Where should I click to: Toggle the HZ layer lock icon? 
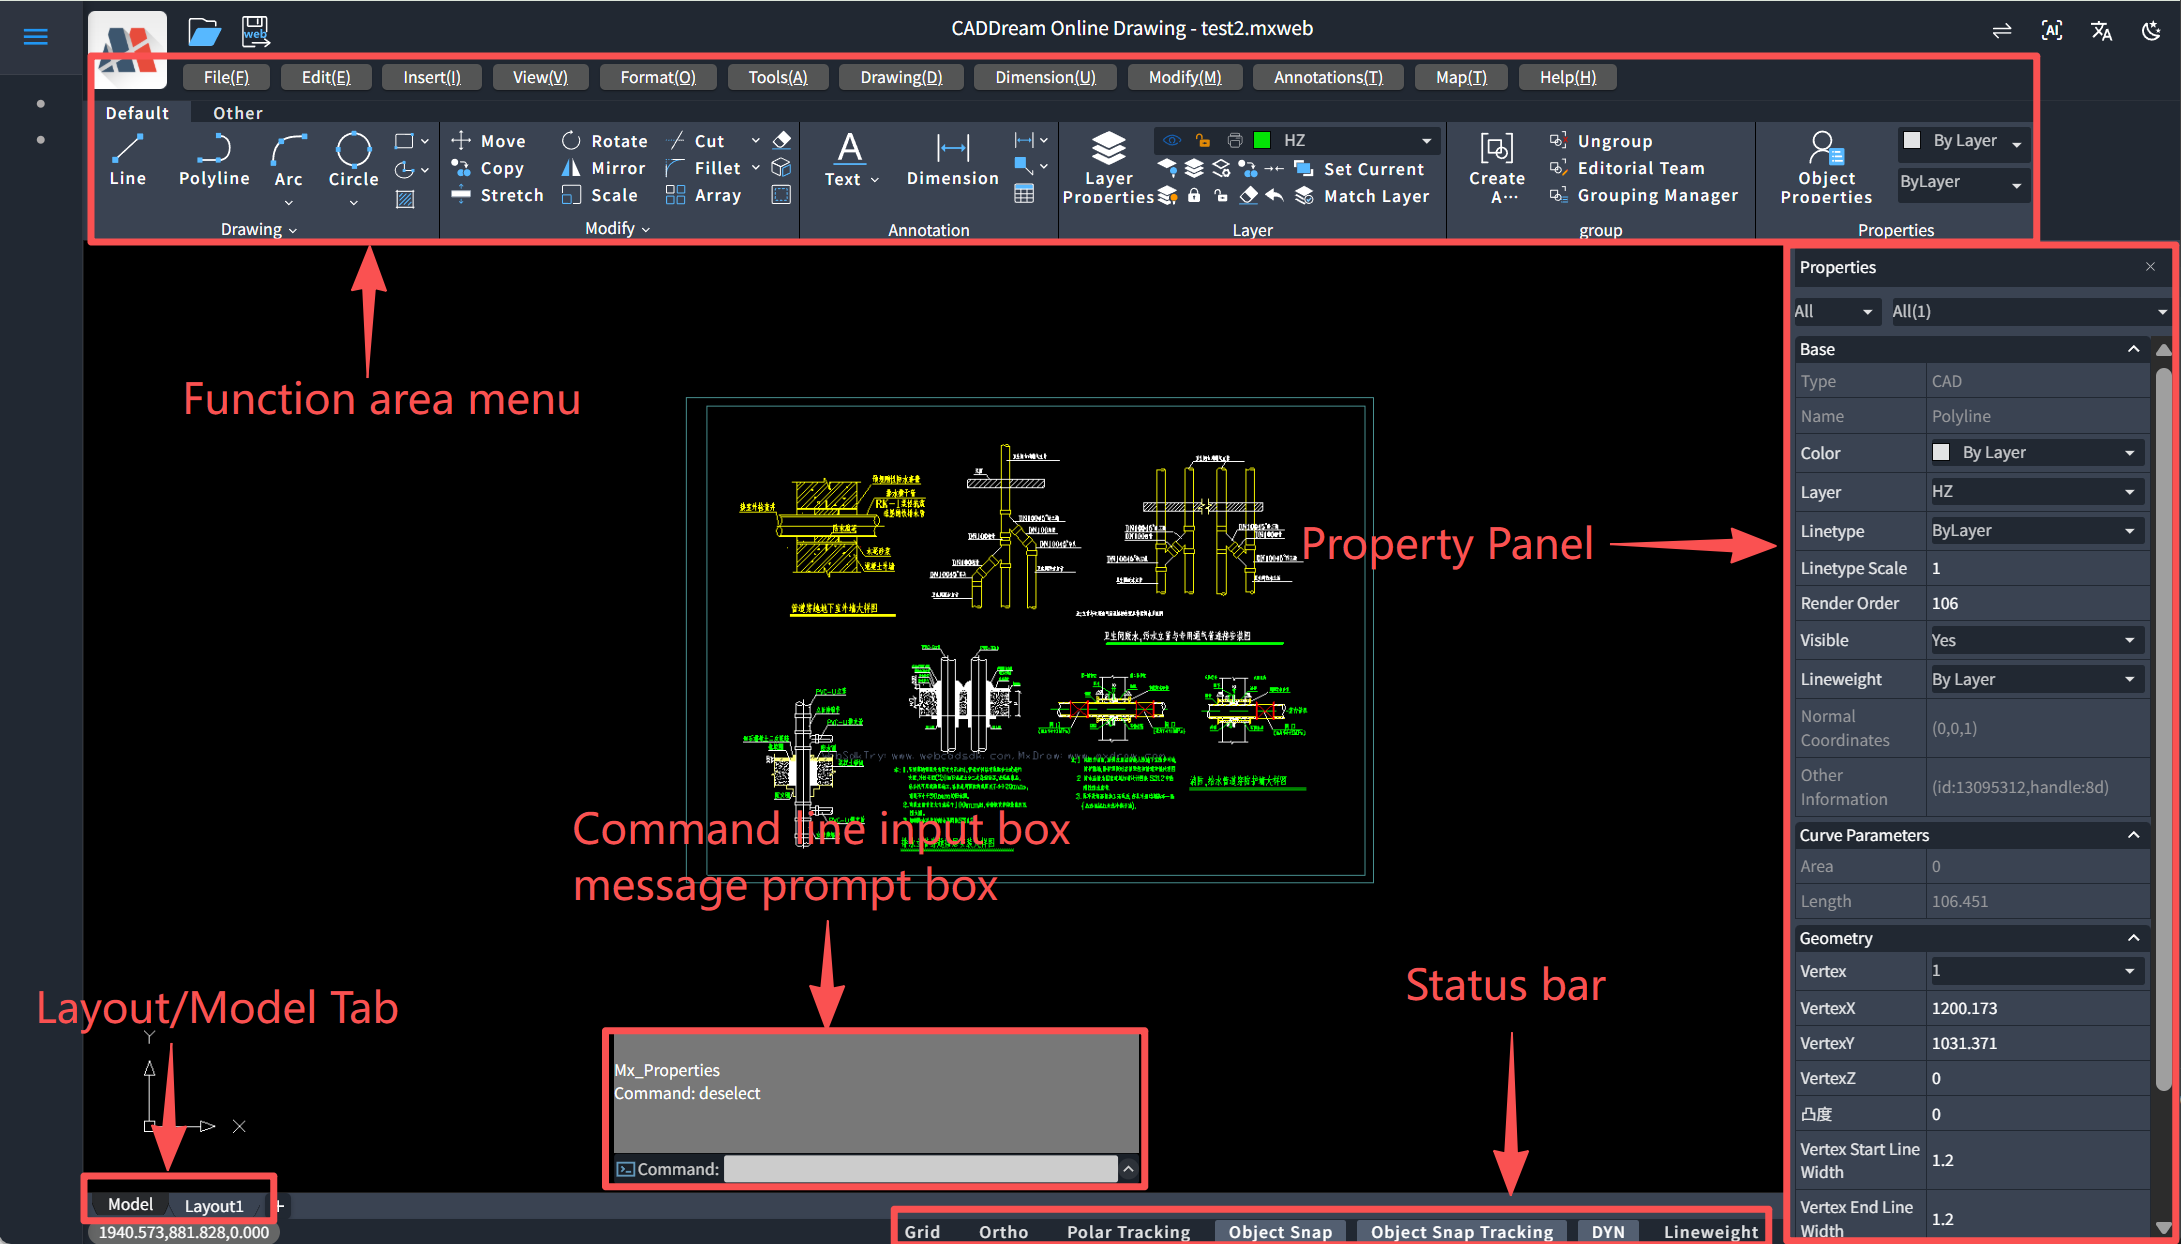tap(1203, 140)
